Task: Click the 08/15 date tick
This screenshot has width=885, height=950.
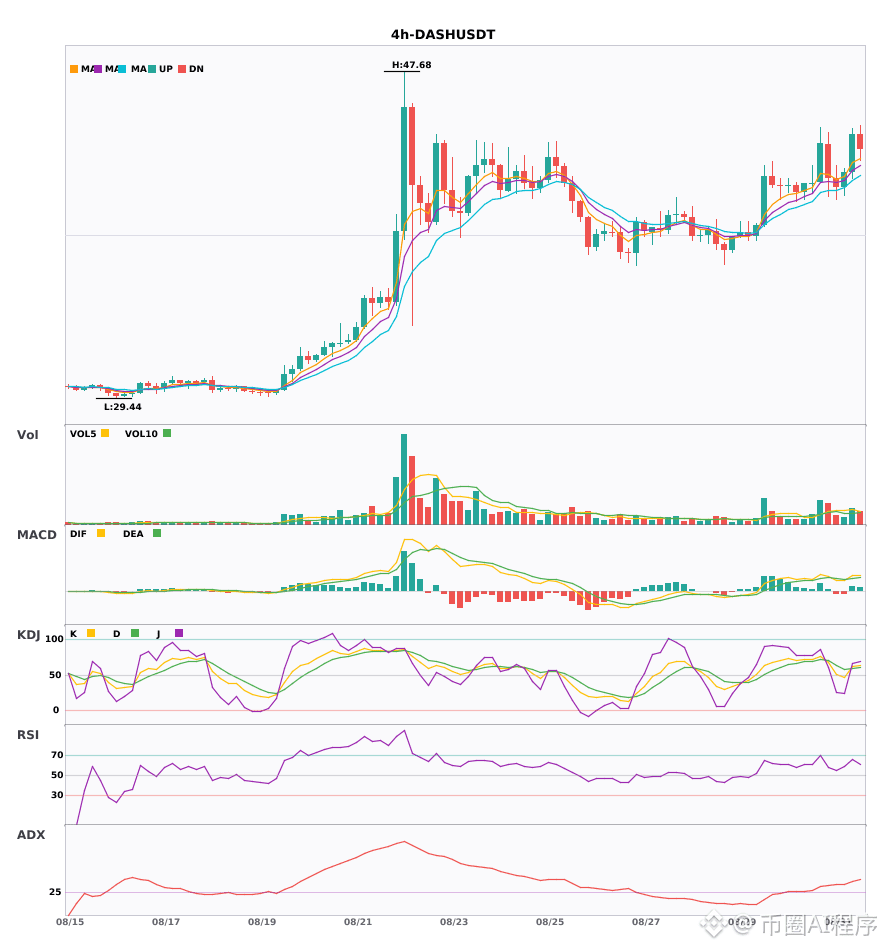Action: [70, 922]
